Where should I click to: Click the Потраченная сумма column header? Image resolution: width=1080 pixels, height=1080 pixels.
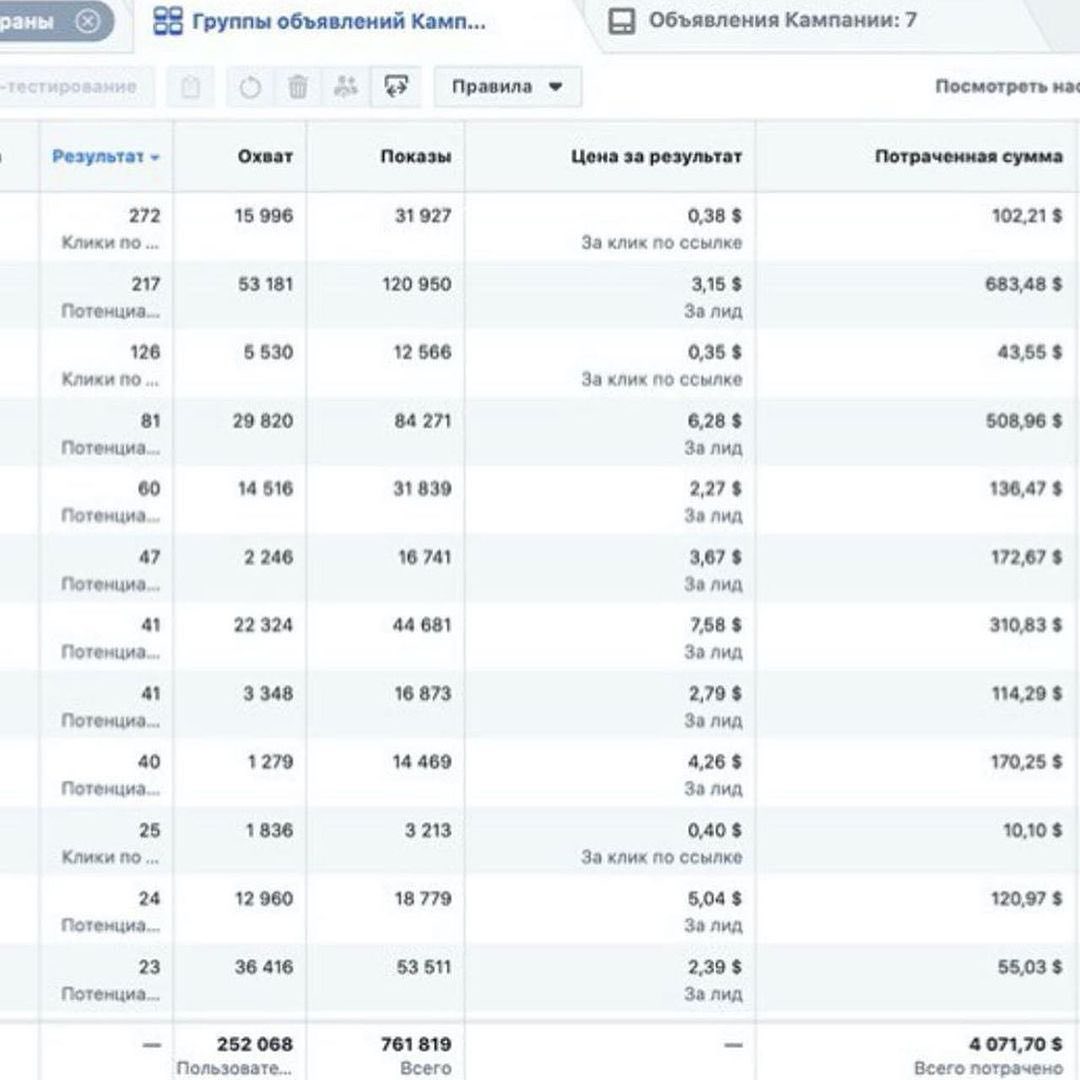(x=968, y=157)
